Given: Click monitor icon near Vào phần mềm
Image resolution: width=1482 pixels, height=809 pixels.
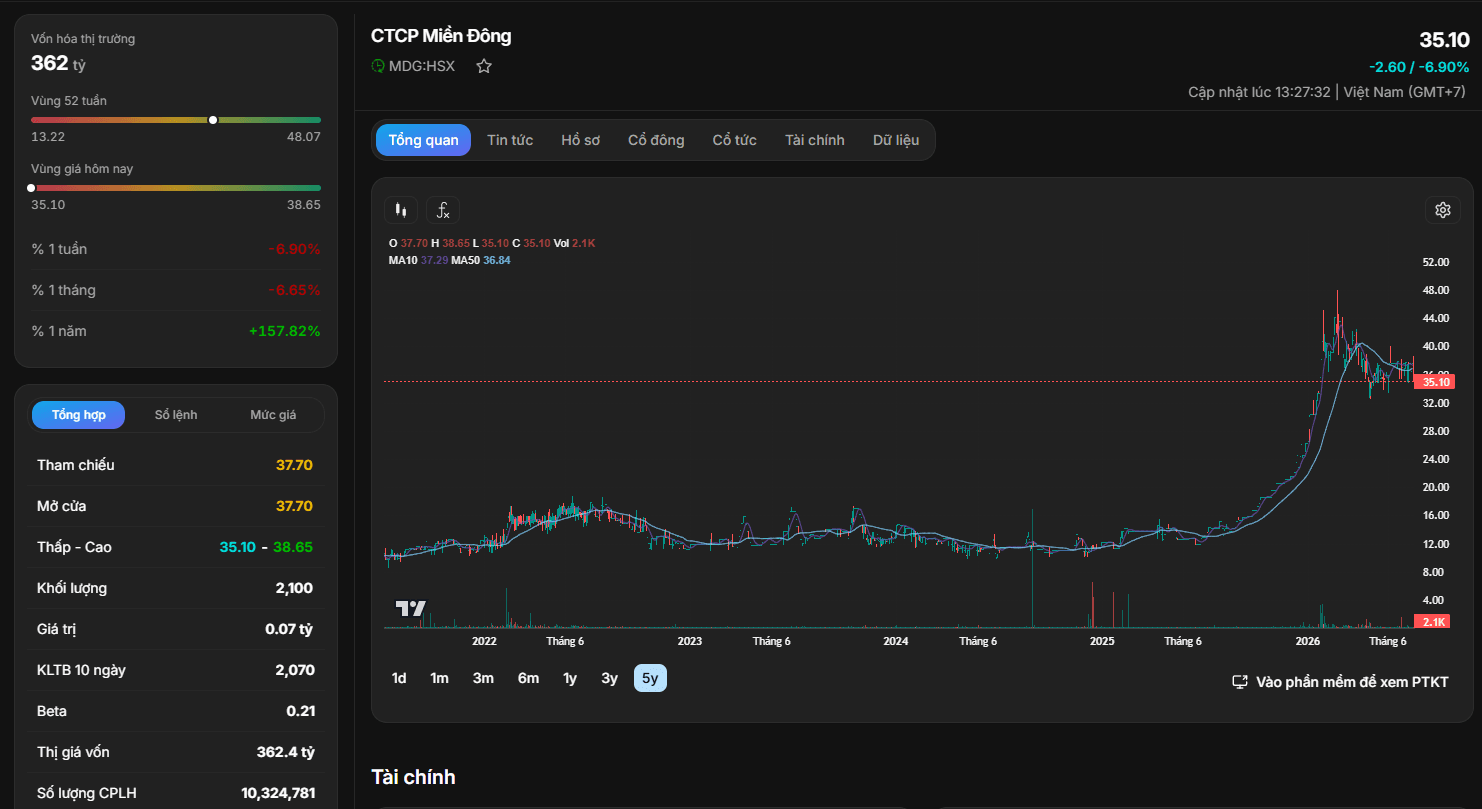Looking at the screenshot, I should tap(1240, 682).
